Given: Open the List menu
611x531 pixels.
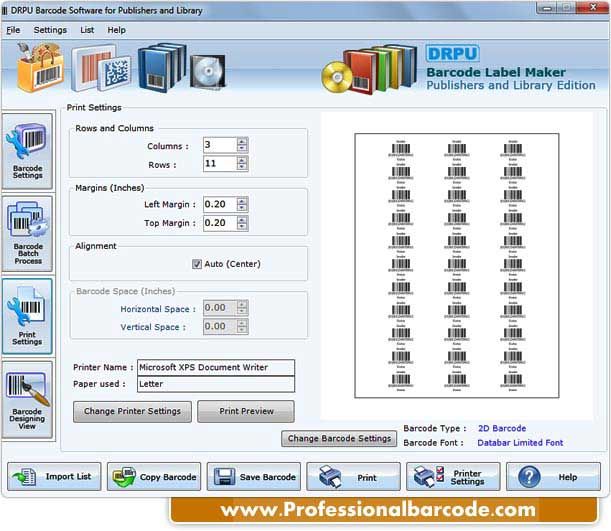Looking at the screenshot, I should tap(87, 30).
